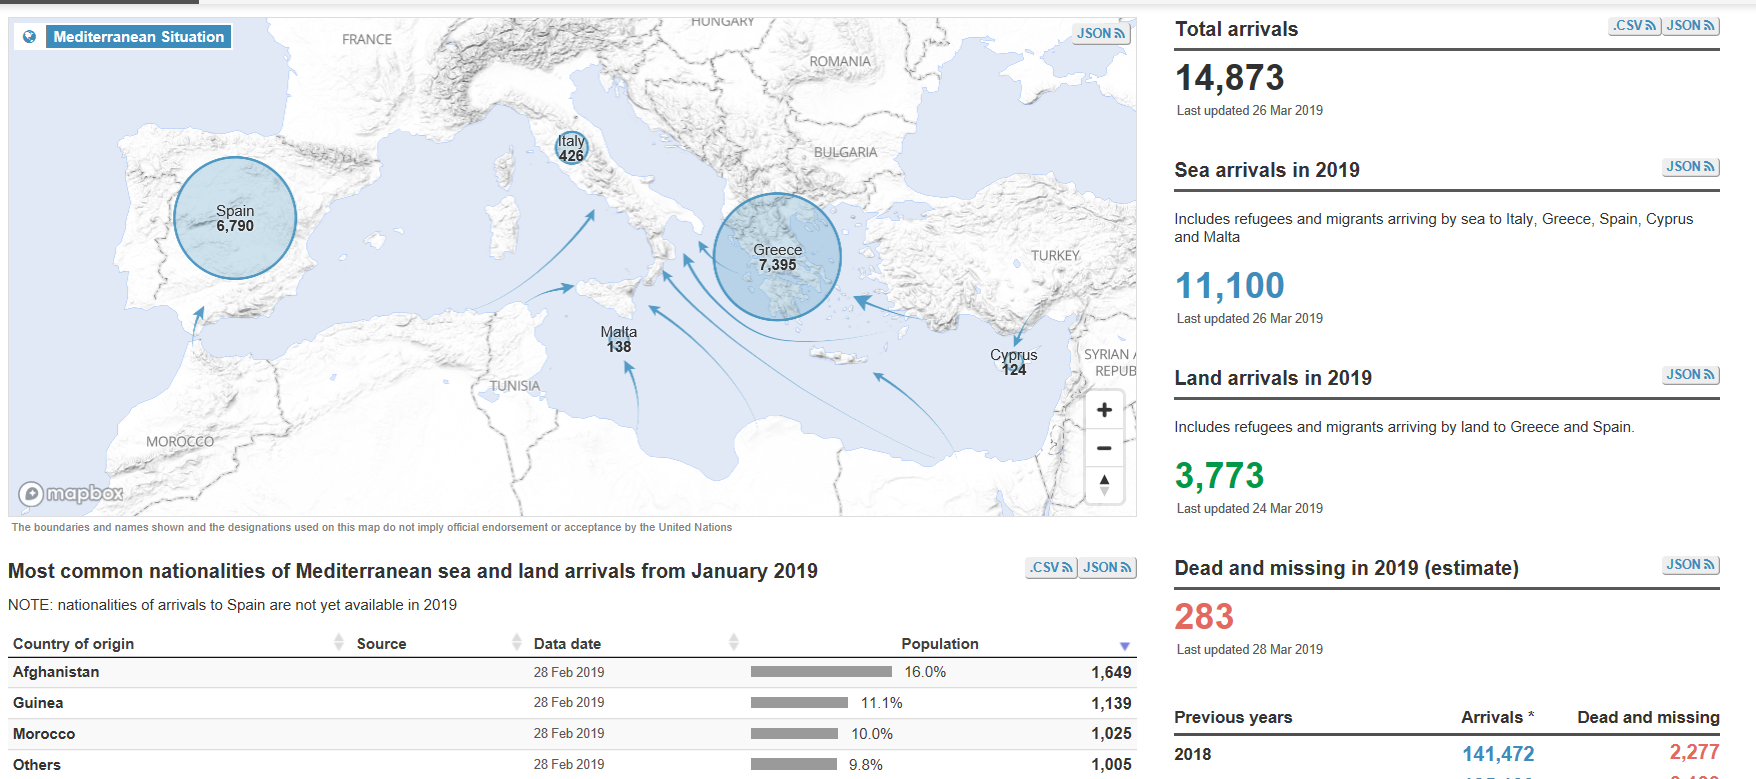Click Afghanistan's 28 Feb 2019 data date

(569, 672)
